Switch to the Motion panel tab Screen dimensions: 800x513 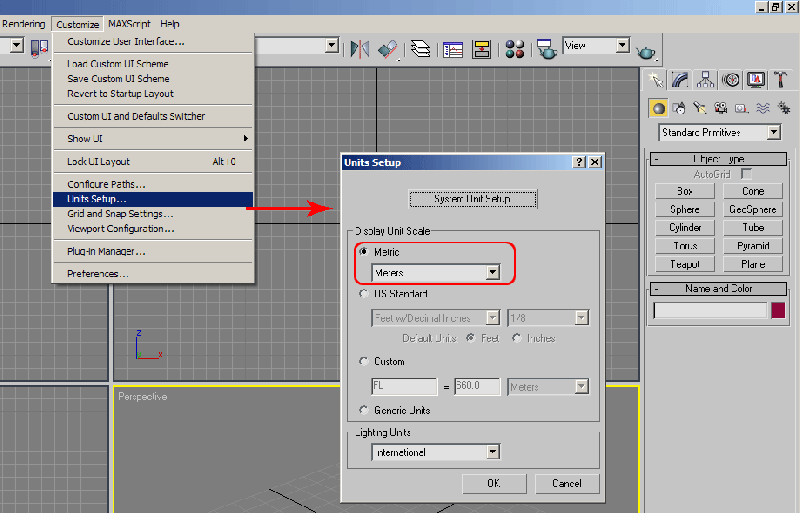click(x=731, y=80)
